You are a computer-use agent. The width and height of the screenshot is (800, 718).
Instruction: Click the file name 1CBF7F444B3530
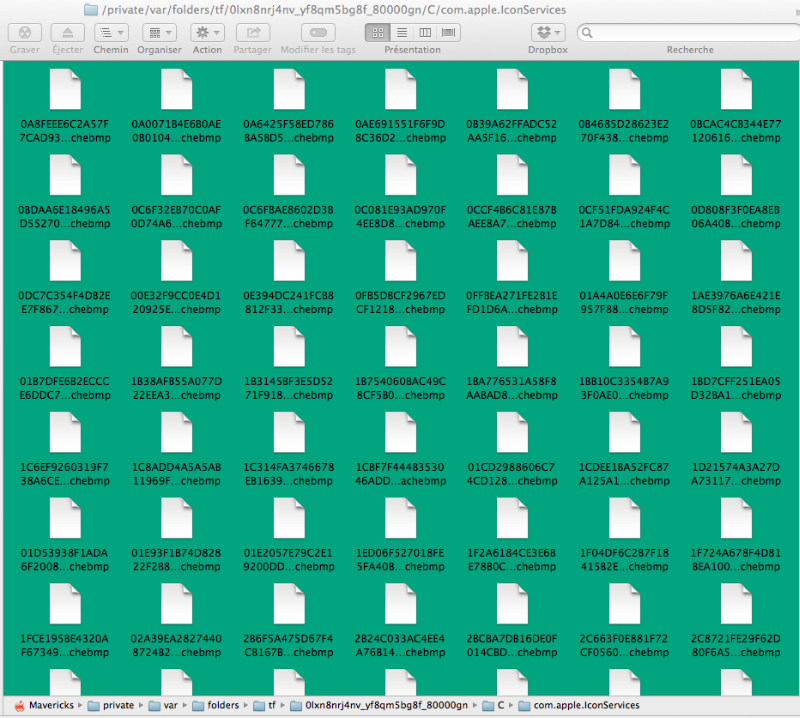(401, 474)
